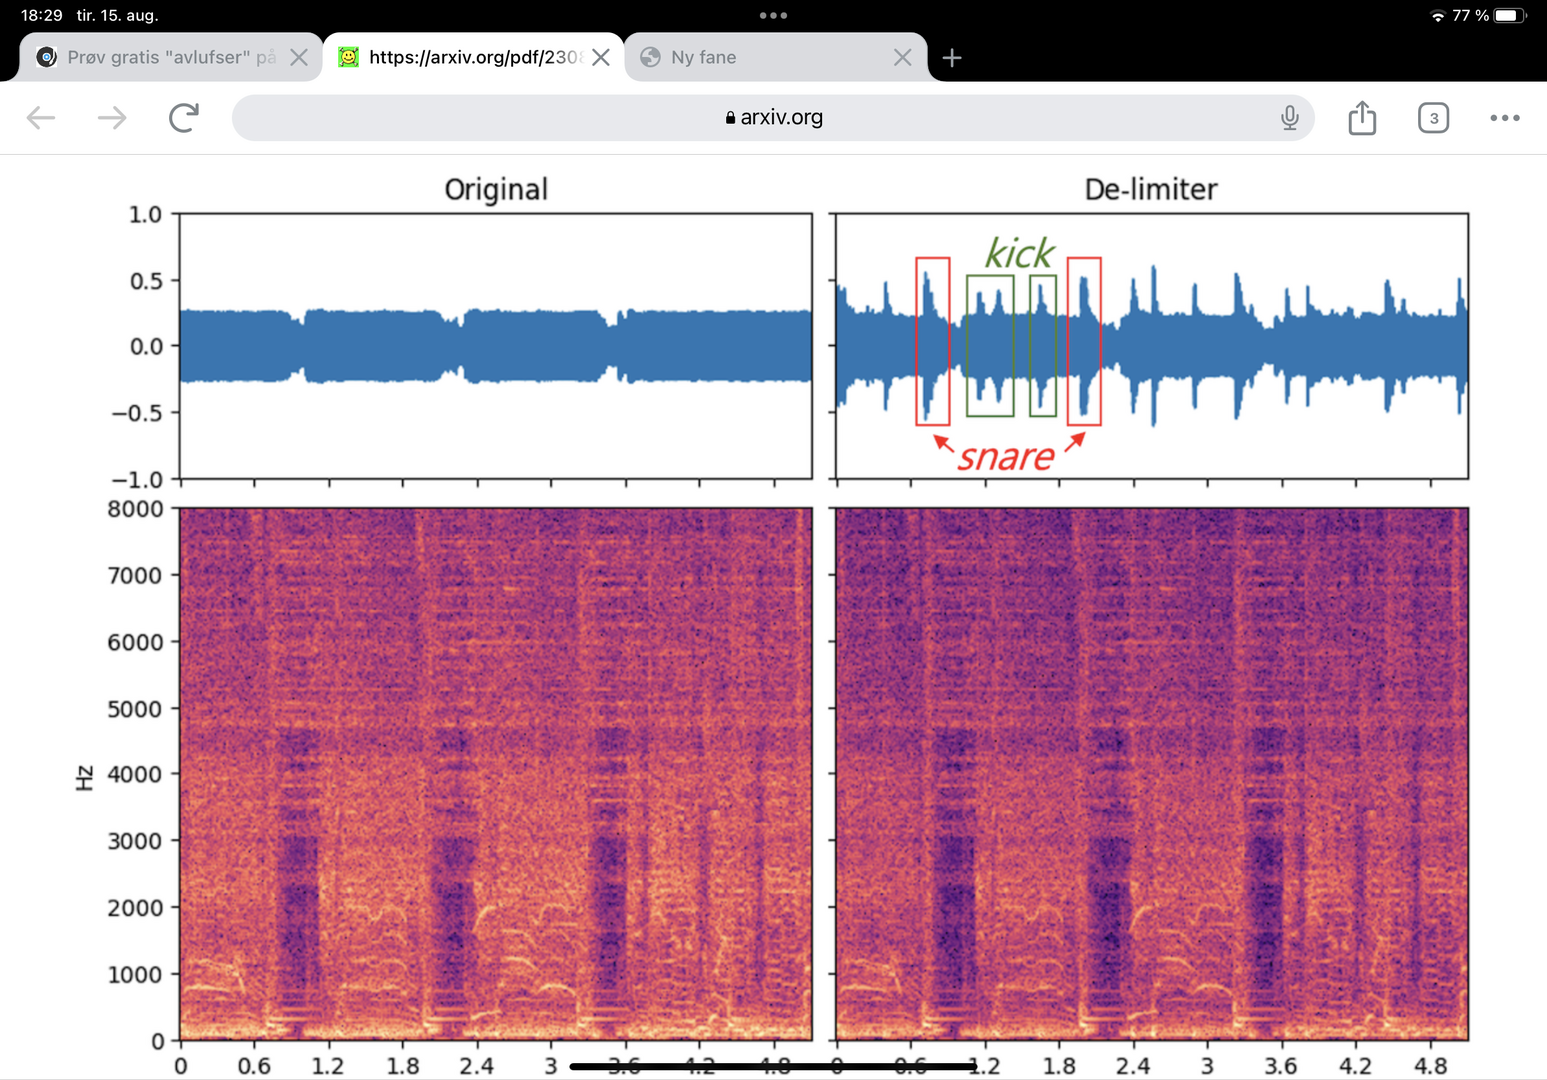The width and height of the screenshot is (1547, 1080).
Task: Close the "Ny fane" tab
Action: pos(902,57)
